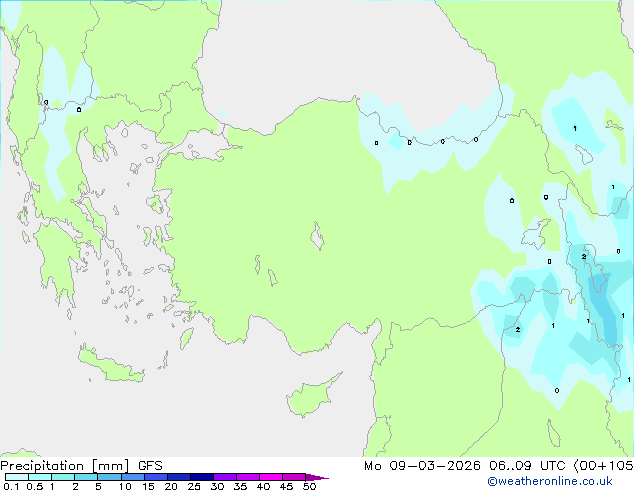Select the 1–2 mm legend color box
634x490 pixels.
click(x=63, y=477)
